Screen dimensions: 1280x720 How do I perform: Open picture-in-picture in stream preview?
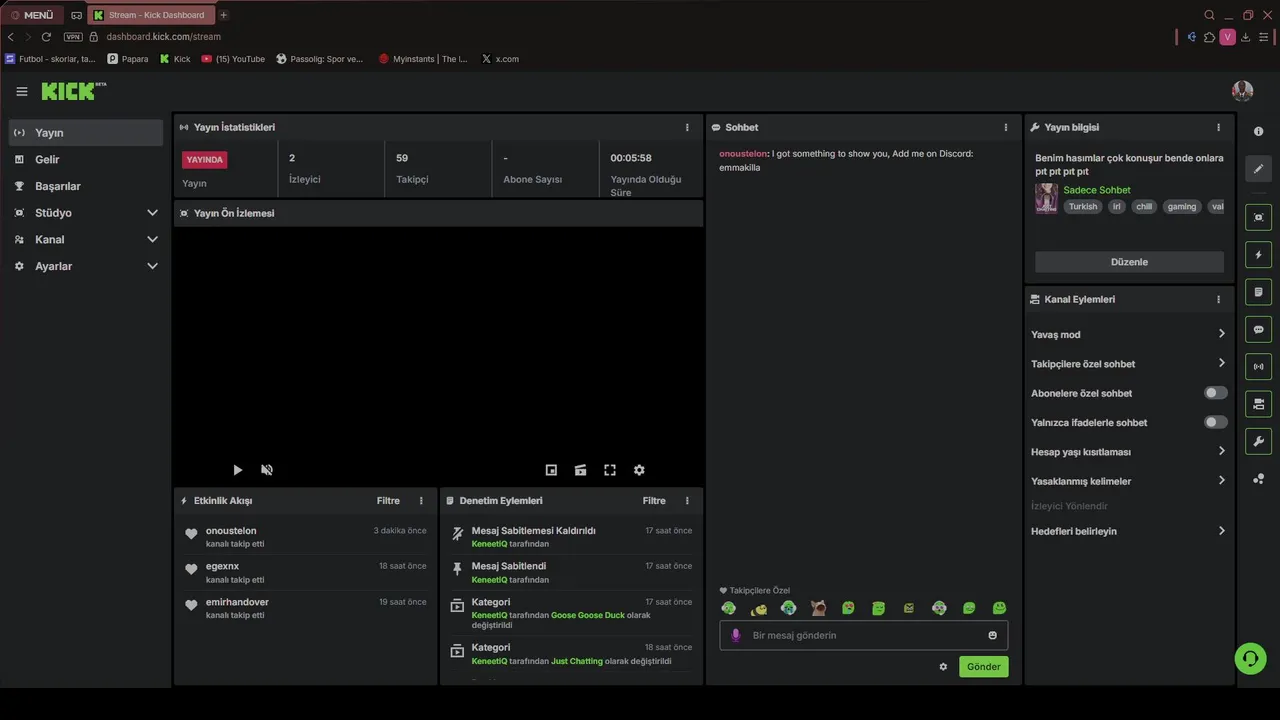(x=551, y=470)
